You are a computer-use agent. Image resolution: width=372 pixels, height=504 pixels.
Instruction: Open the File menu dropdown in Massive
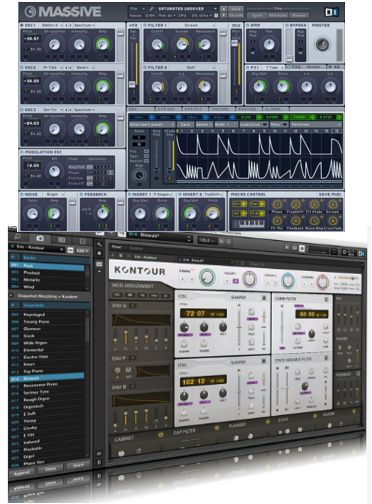tap(138, 9)
